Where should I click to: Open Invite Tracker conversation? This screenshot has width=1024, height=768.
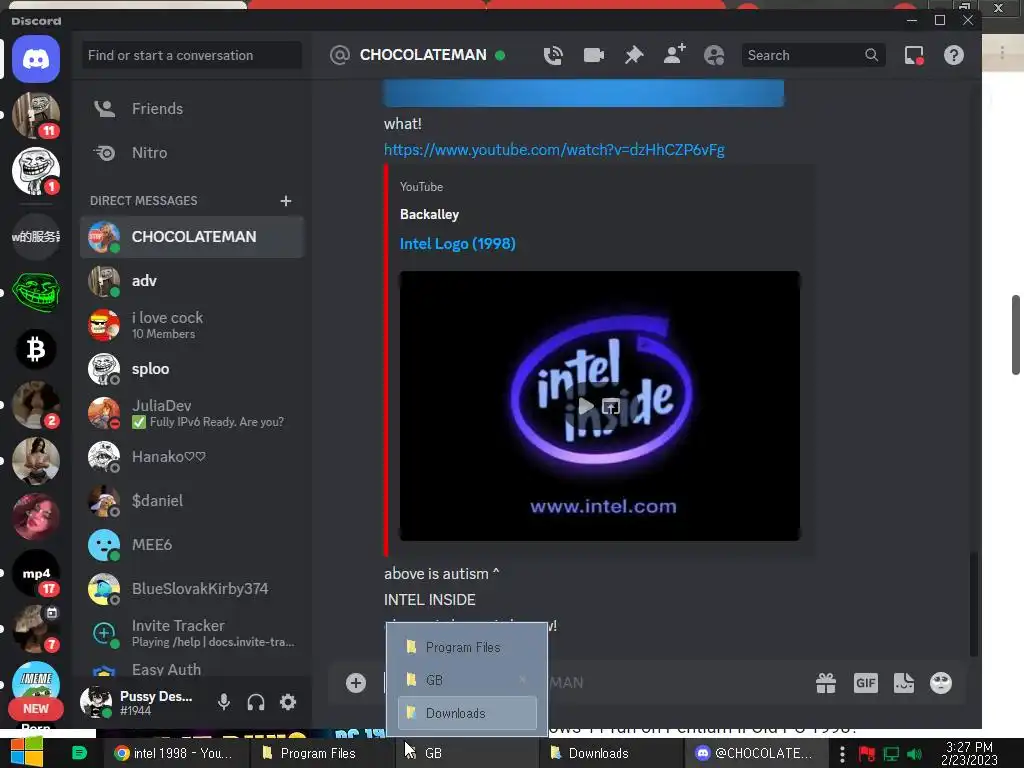tap(192, 633)
